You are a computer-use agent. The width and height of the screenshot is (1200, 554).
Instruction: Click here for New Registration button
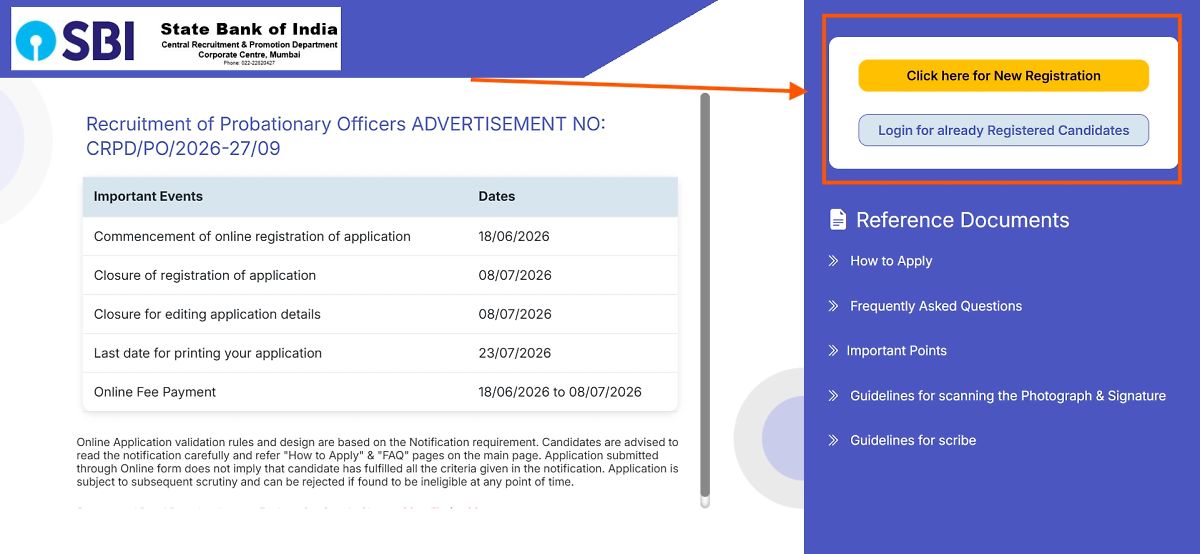tap(1003, 76)
